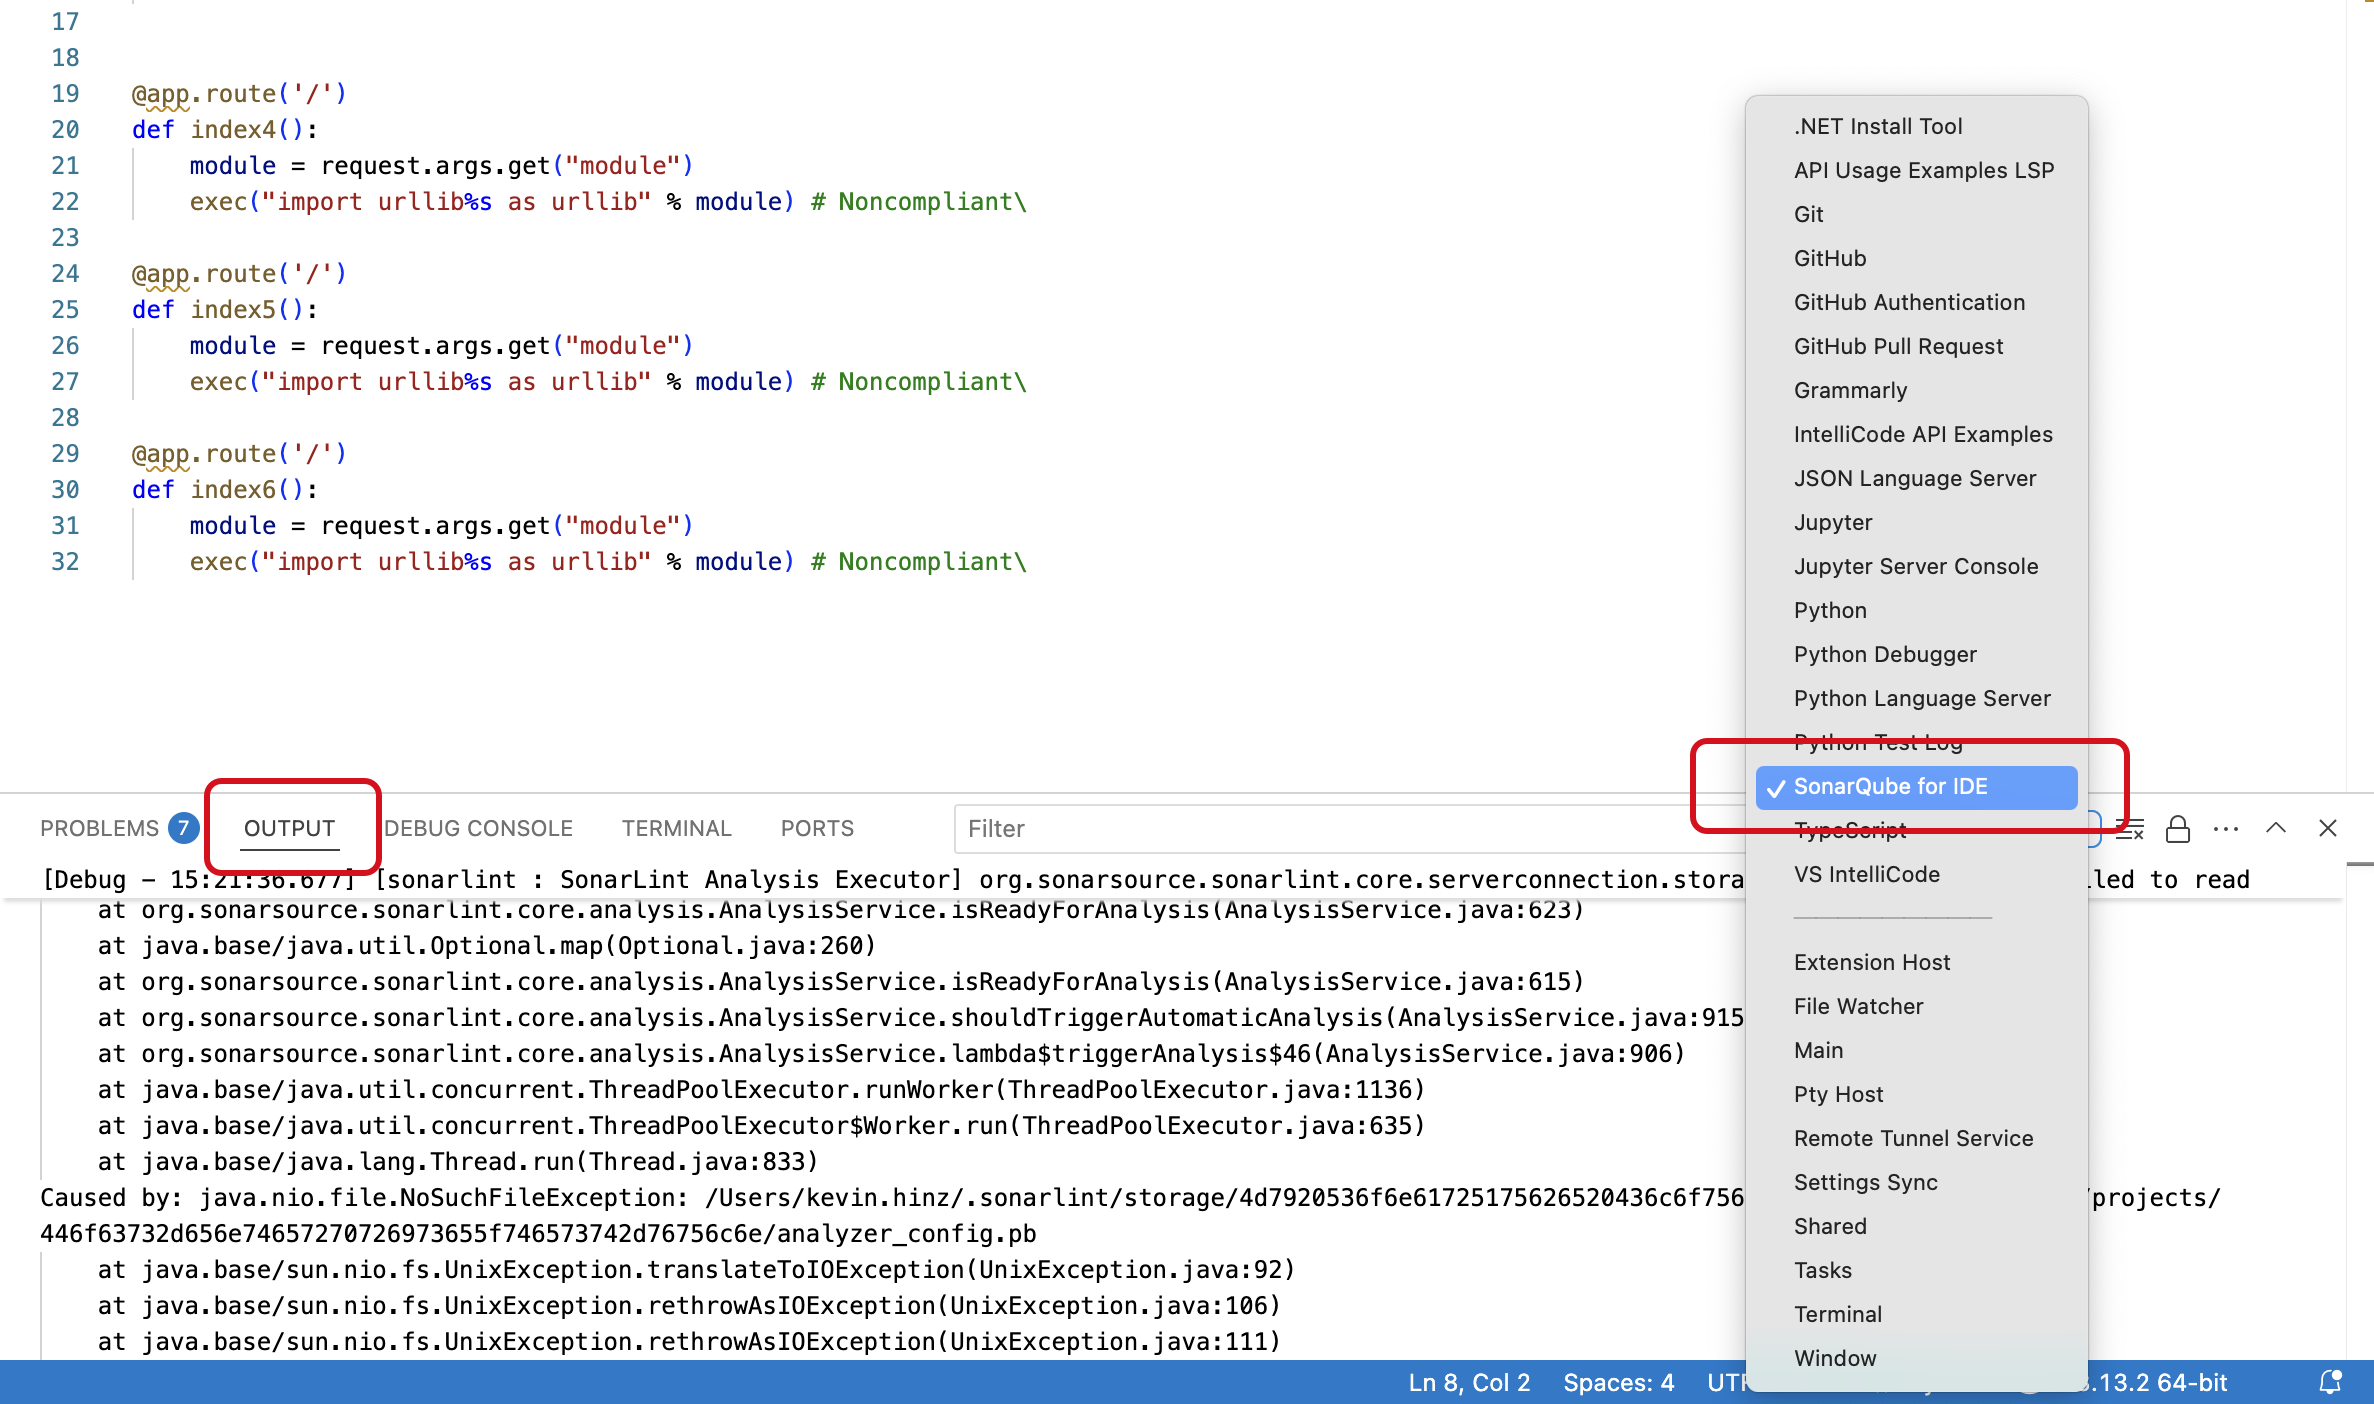The image size is (2374, 1404).
Task: Click the 'Caused by: java.nio.file.NoSuchFileException' log line
Action: [892, 1198]
